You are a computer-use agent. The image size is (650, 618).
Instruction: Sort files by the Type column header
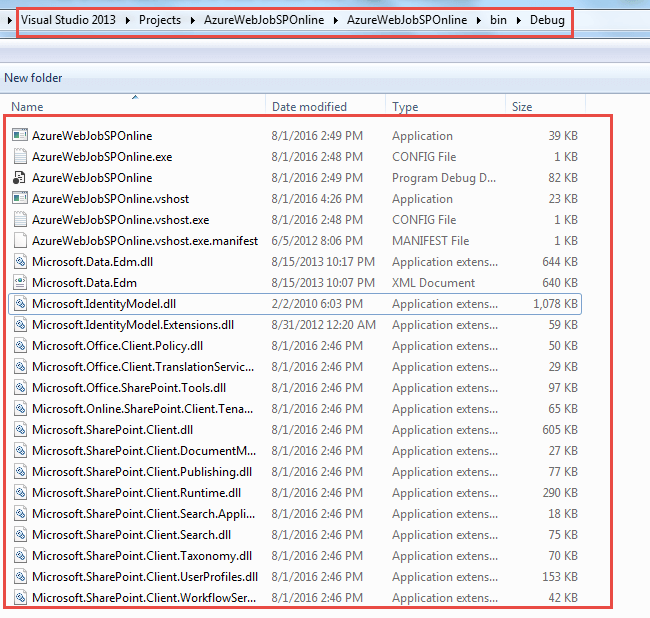click(405, 107)
